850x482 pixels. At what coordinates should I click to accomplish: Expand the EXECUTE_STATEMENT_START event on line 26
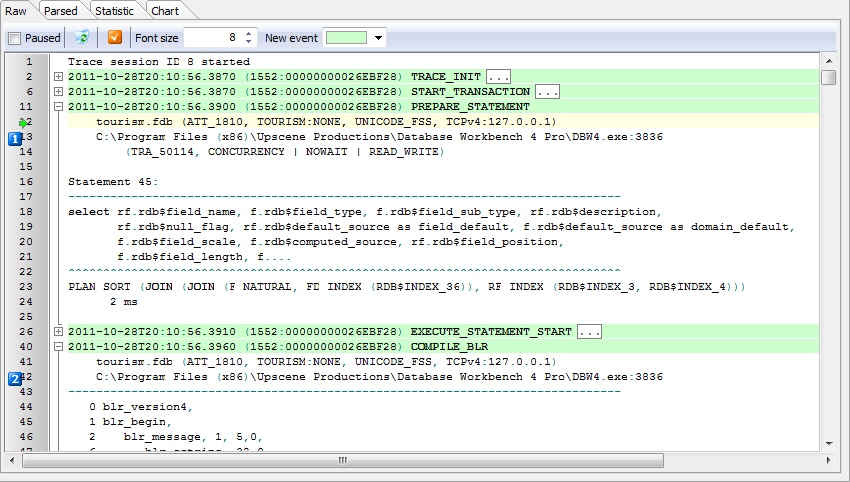point(58,332)
